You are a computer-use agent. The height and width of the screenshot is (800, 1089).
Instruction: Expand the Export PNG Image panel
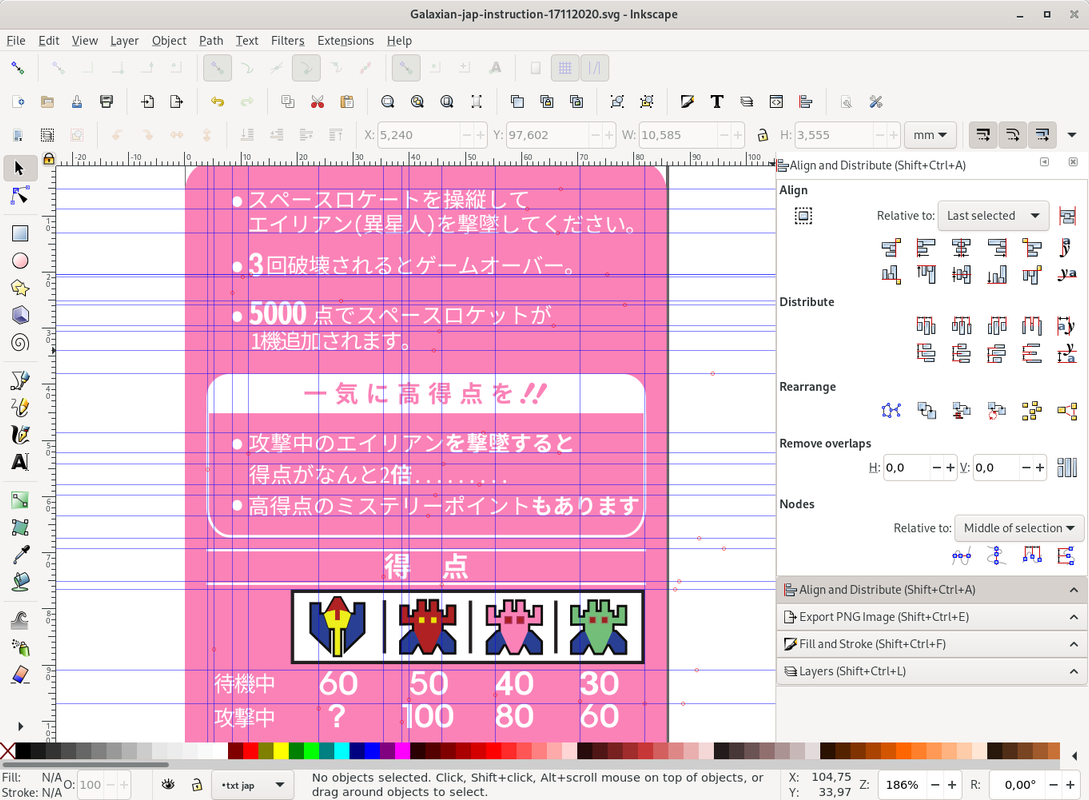(931, 617)
